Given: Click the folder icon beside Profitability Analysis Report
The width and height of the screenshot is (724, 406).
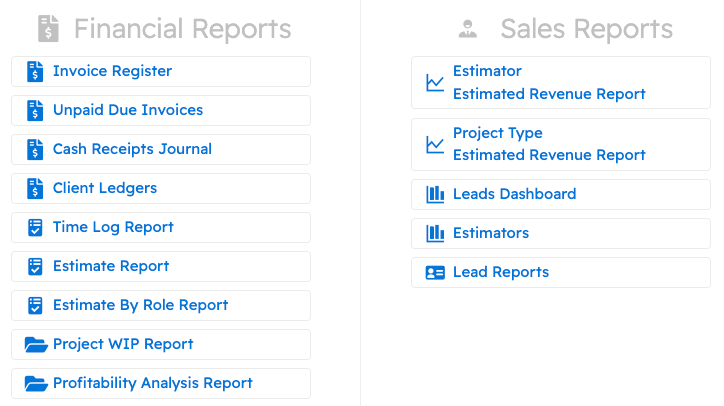Looking at the screenshot, I should (36, 383).
